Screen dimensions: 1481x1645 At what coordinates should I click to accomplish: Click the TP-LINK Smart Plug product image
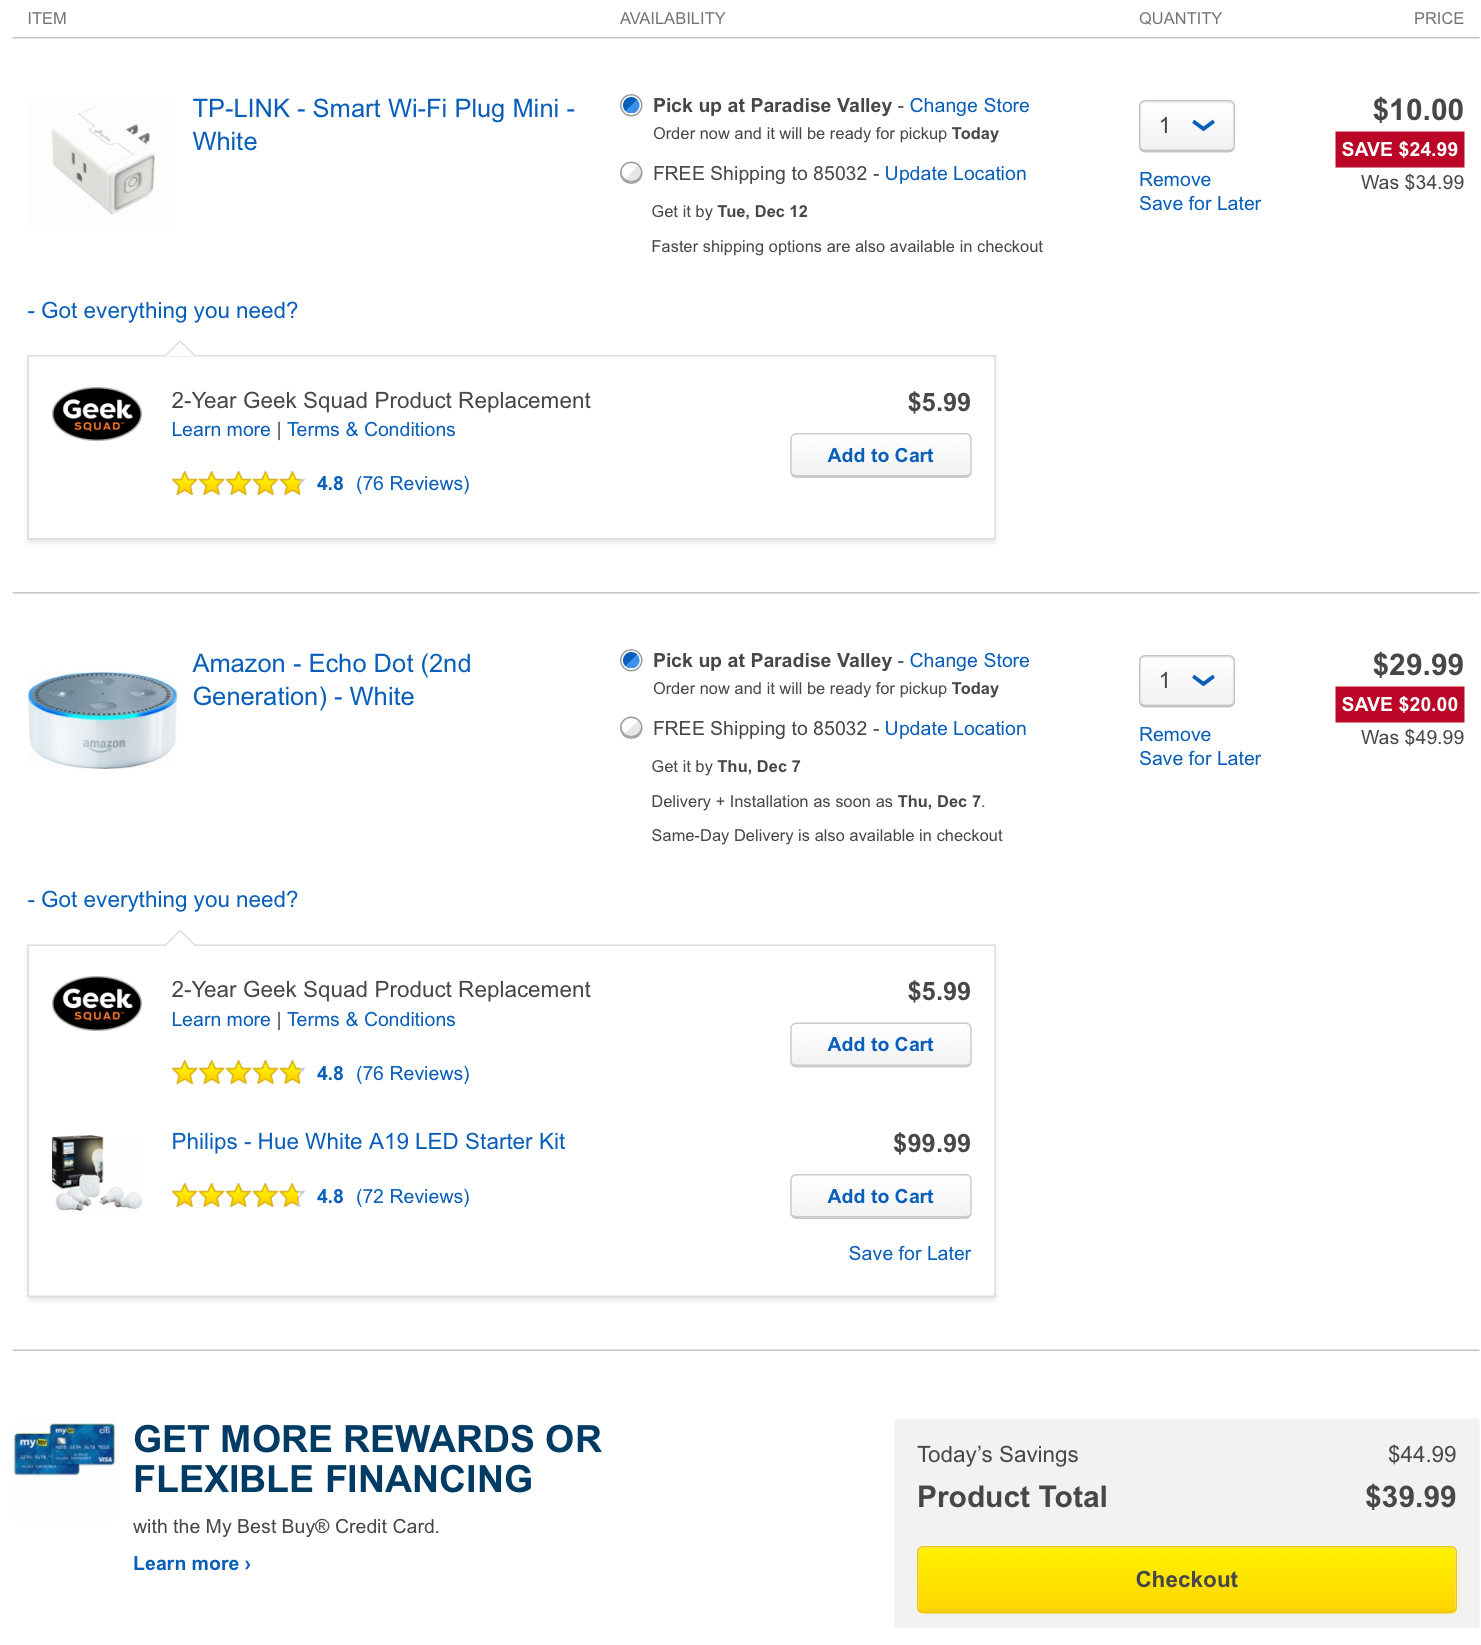[x=102, y=164]
